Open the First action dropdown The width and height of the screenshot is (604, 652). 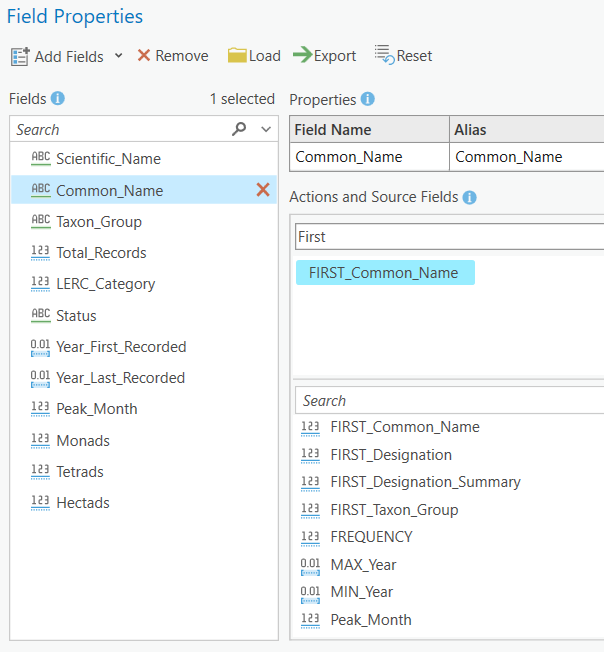[450, 237]
